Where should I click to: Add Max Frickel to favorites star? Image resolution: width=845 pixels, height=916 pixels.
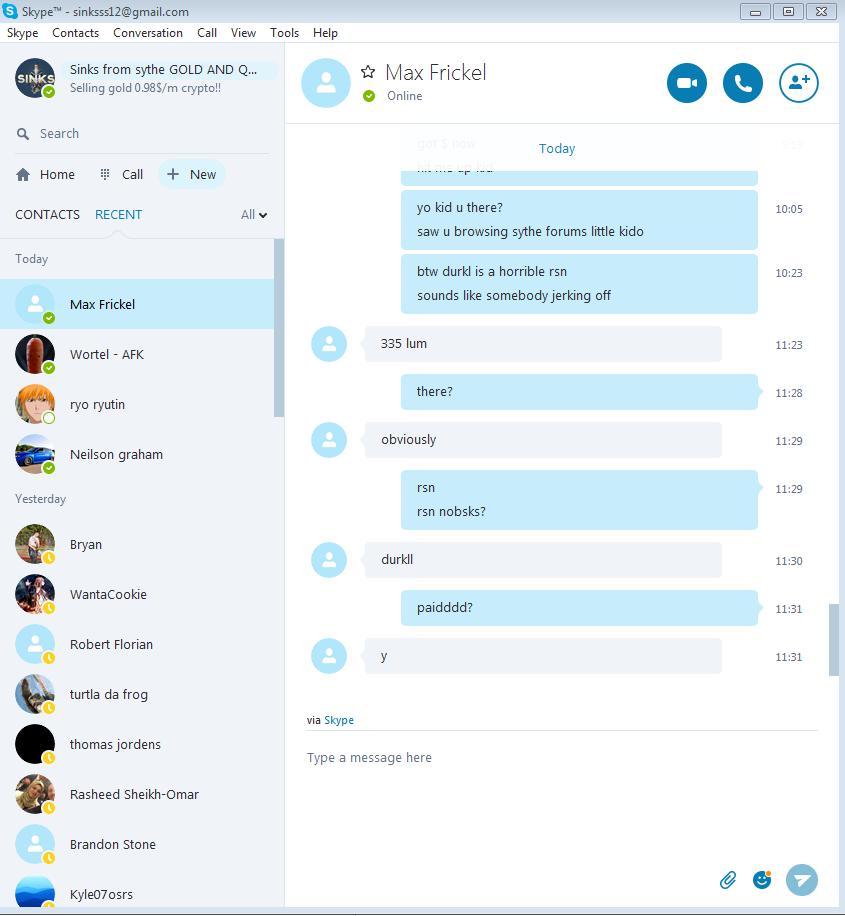[368, 72]
